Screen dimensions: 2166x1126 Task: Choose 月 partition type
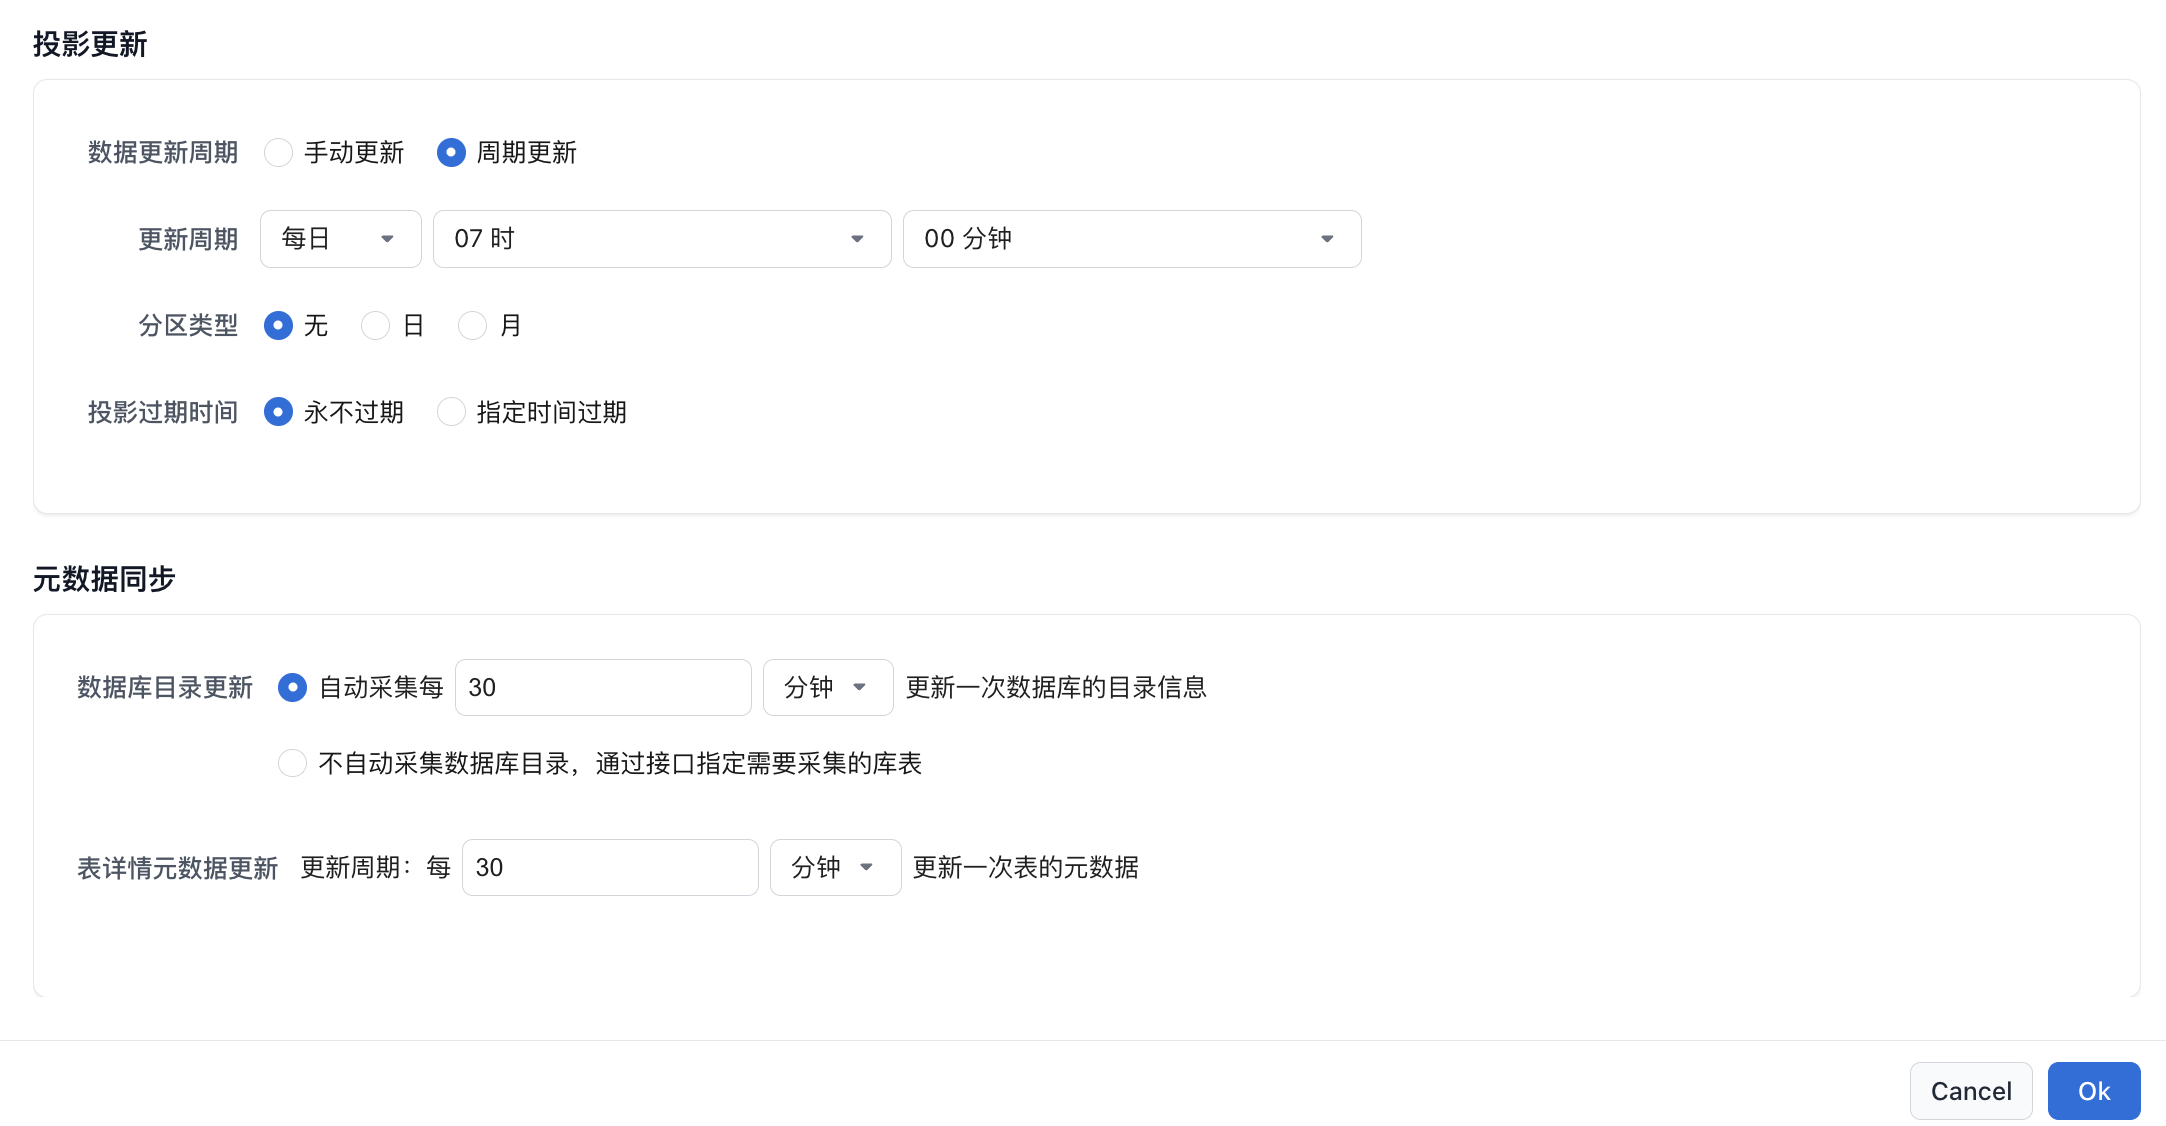click(x=472, y=326)
